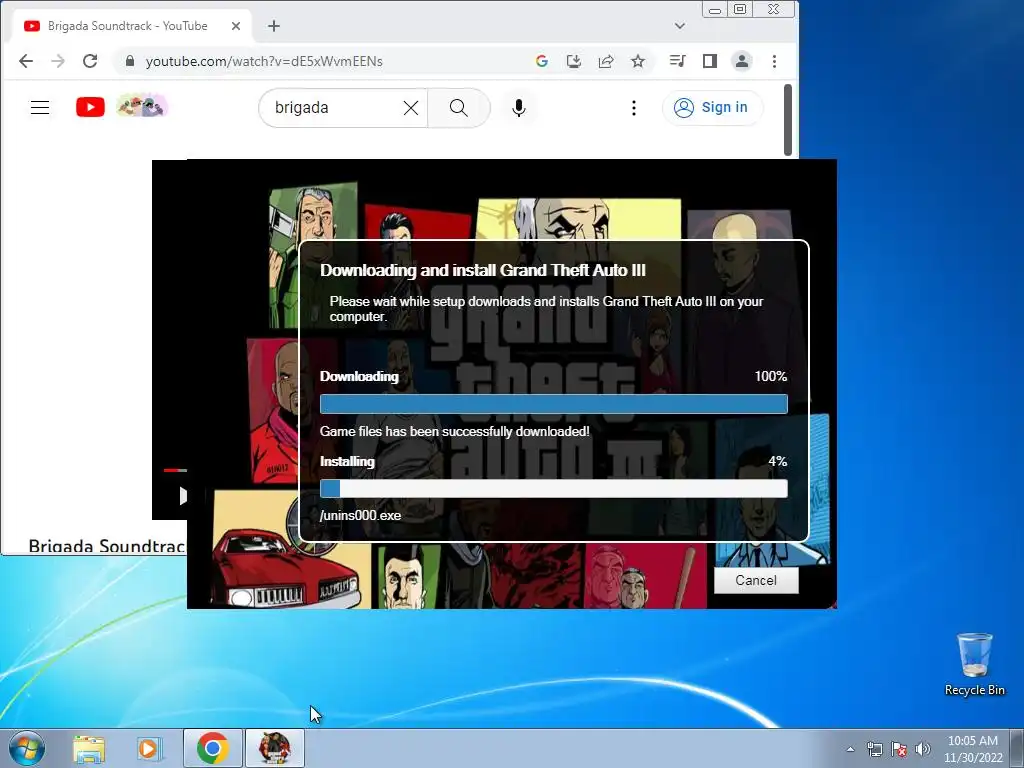Minimize the Chrome window

coord(715,10)
